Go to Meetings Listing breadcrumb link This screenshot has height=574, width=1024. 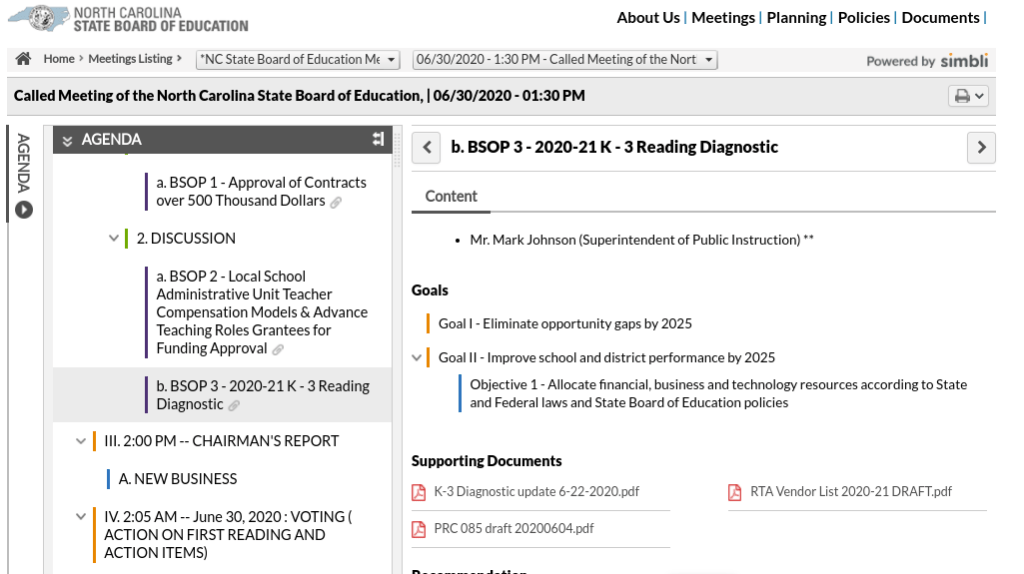point(130,59)
